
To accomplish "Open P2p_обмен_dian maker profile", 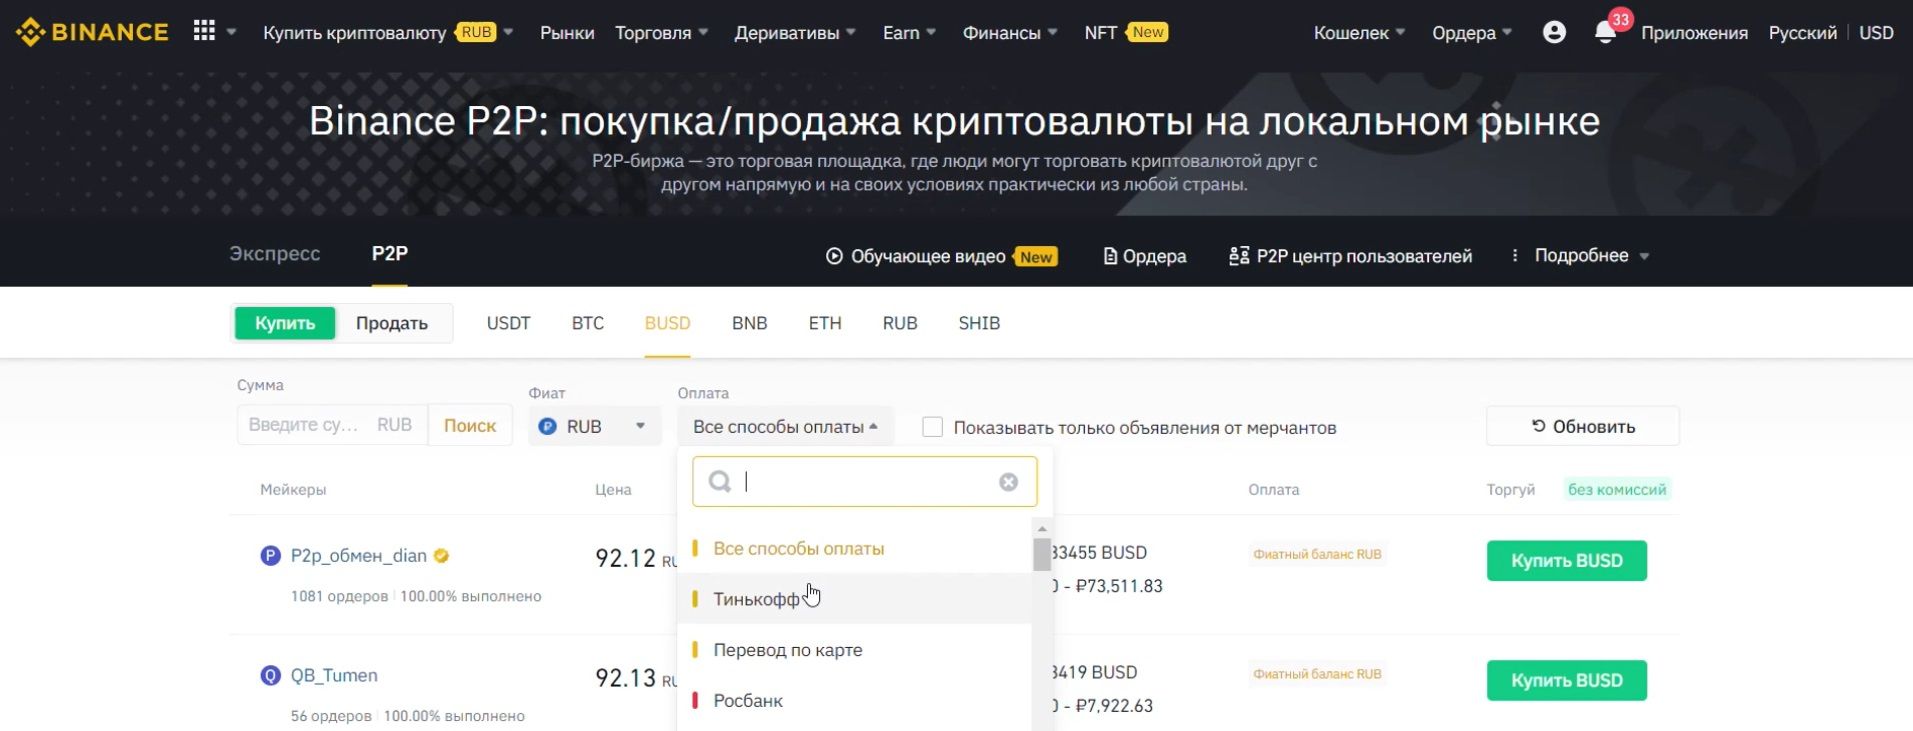I will point(359,556).
